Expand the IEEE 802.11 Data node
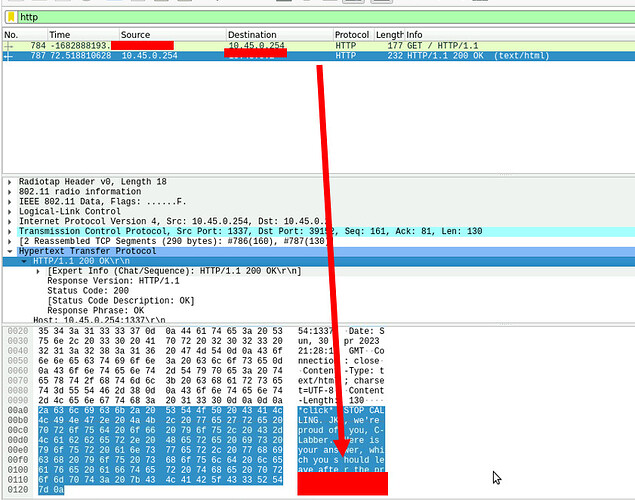 pyautogui.click(x=10, y=202)
